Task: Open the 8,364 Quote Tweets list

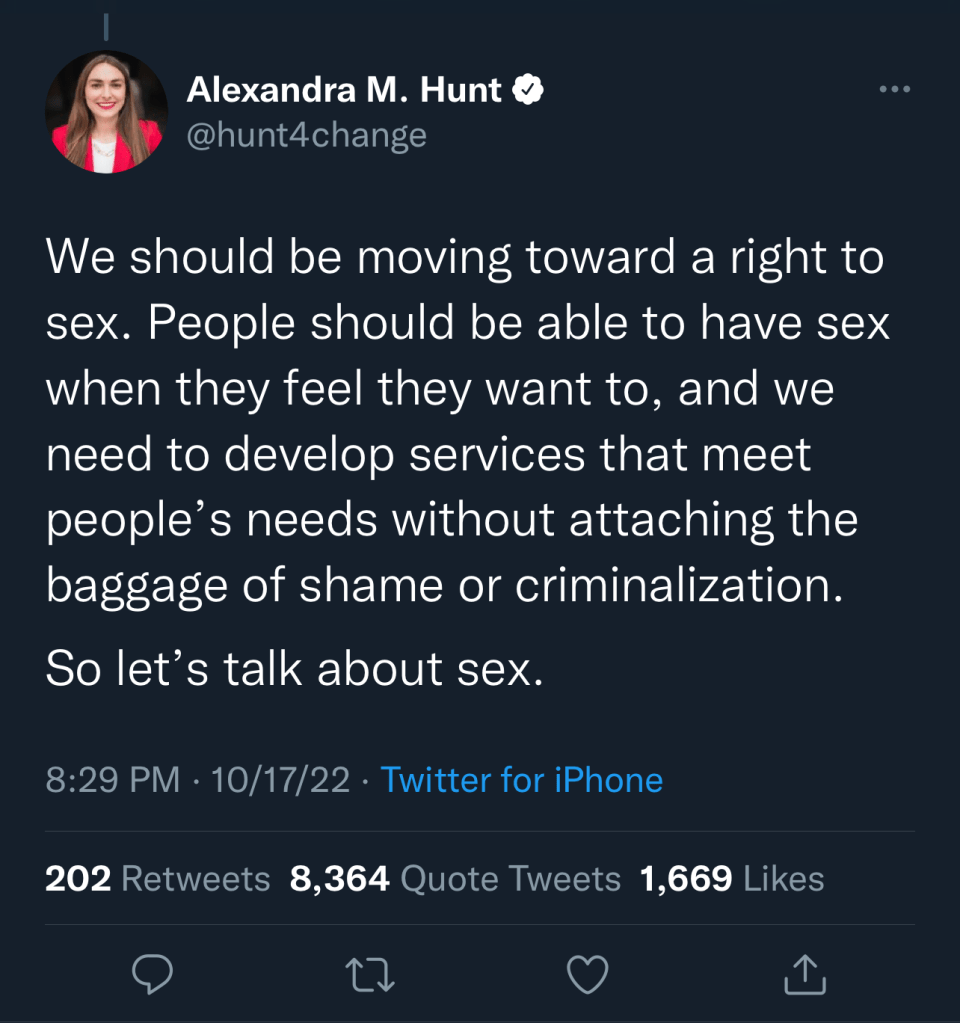Action: tap(455, 879)
